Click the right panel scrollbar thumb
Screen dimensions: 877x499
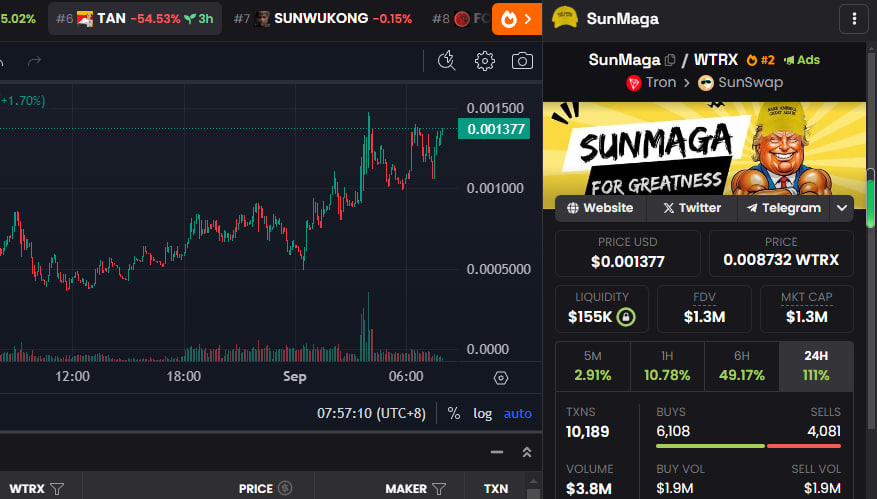[x=870, y=197]
